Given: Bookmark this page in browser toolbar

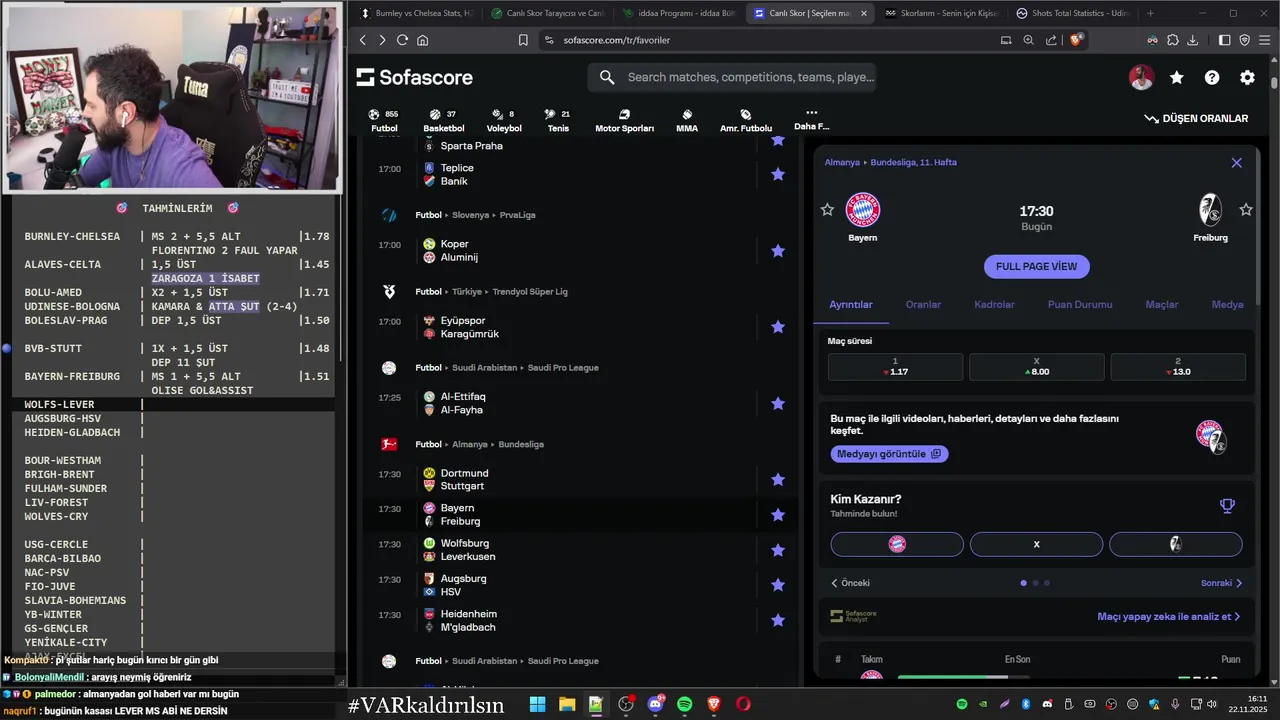Looking at the screenshot, I should pos(523,40).
